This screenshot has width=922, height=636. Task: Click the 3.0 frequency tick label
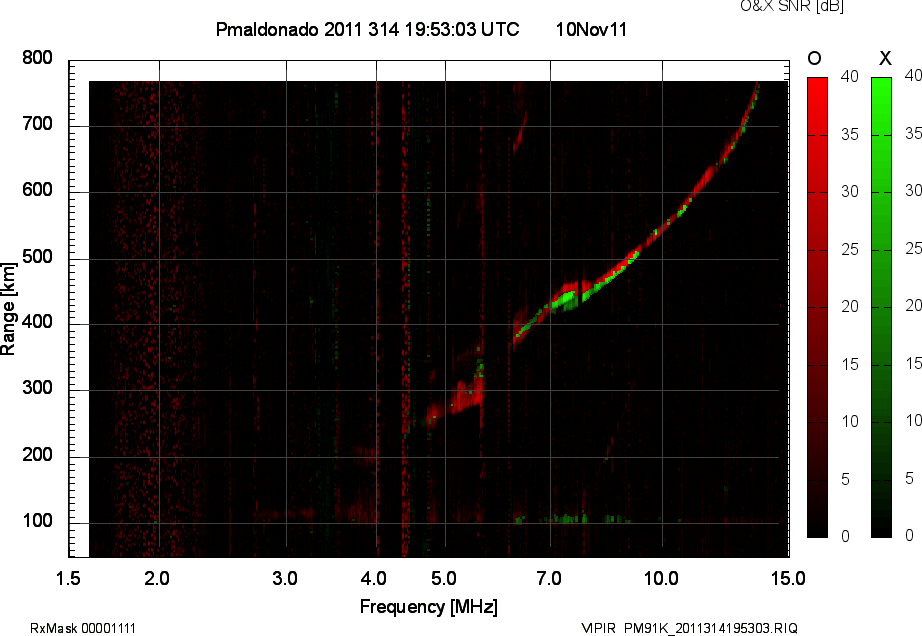coord(285,578)
